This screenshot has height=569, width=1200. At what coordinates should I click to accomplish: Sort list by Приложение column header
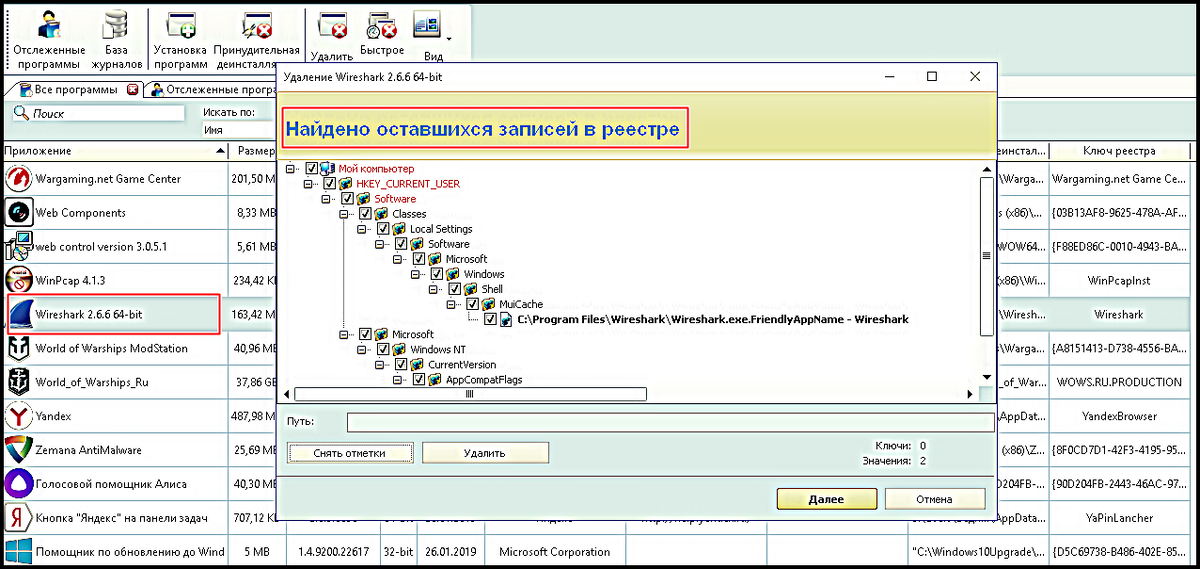tap(114, 151)
